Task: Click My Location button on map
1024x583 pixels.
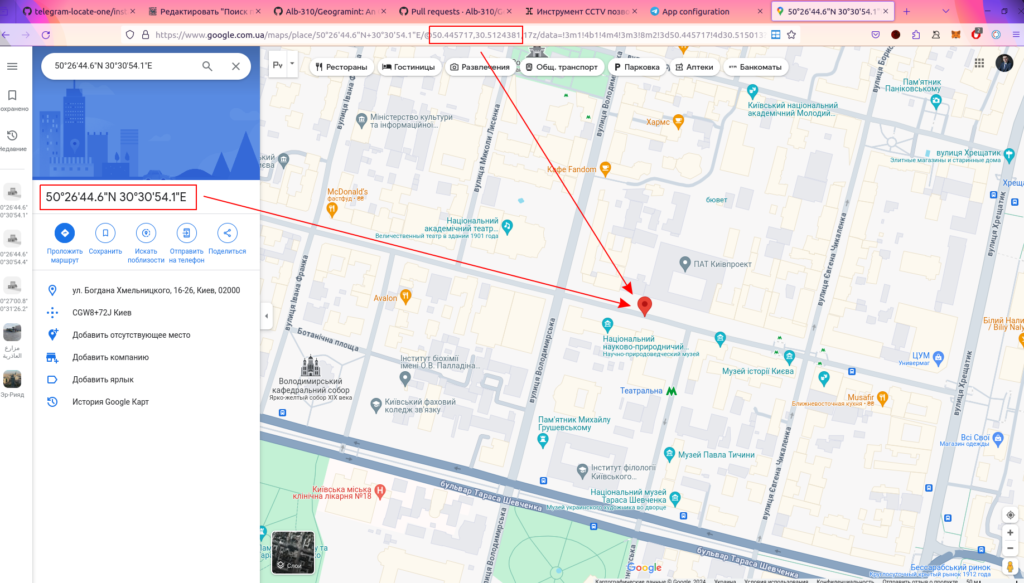Action: (1010, 515)
